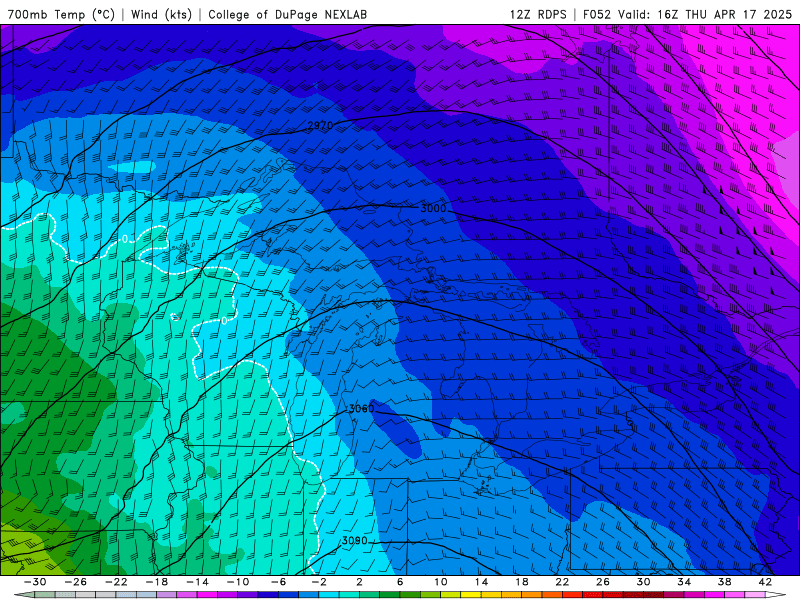Viewport: 800px width, 600px height.
Task: Click the 10 color scale label
Action: pyautogui.click(x=440, y=582)
